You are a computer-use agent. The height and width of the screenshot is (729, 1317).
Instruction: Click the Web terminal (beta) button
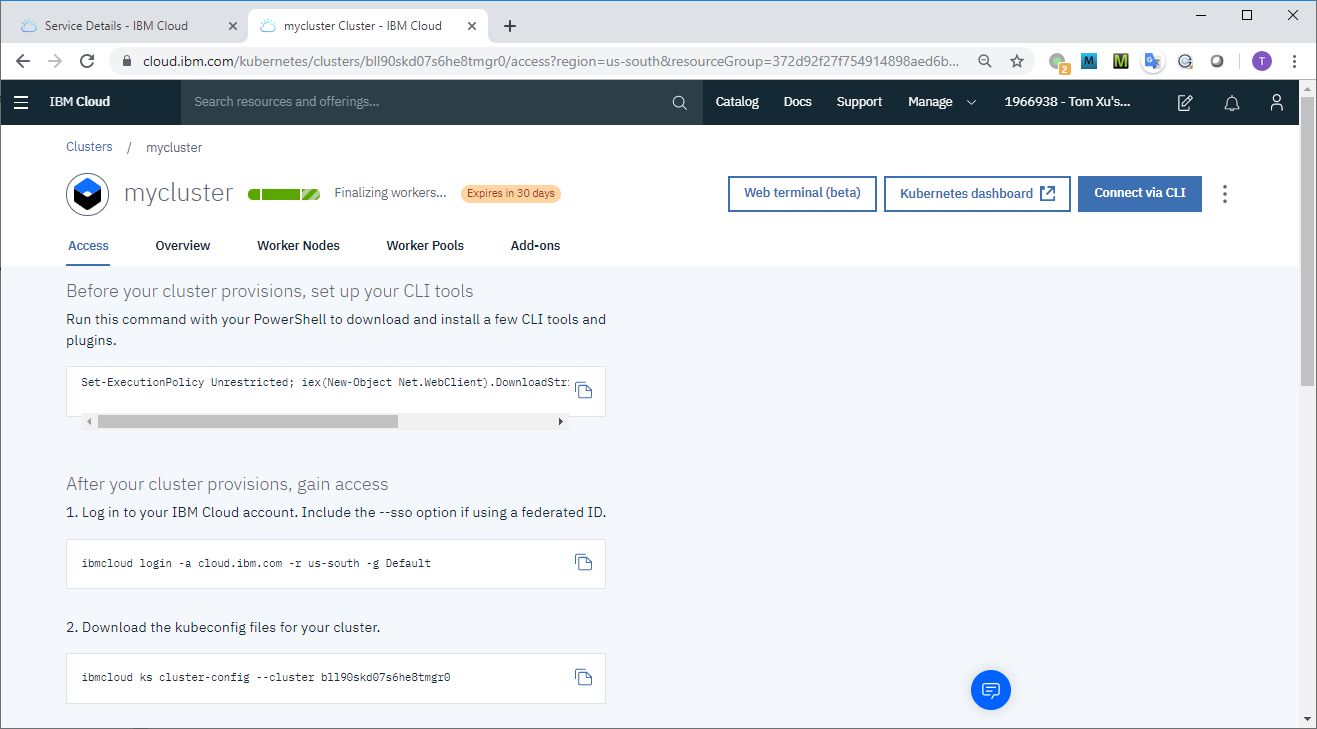802,194
